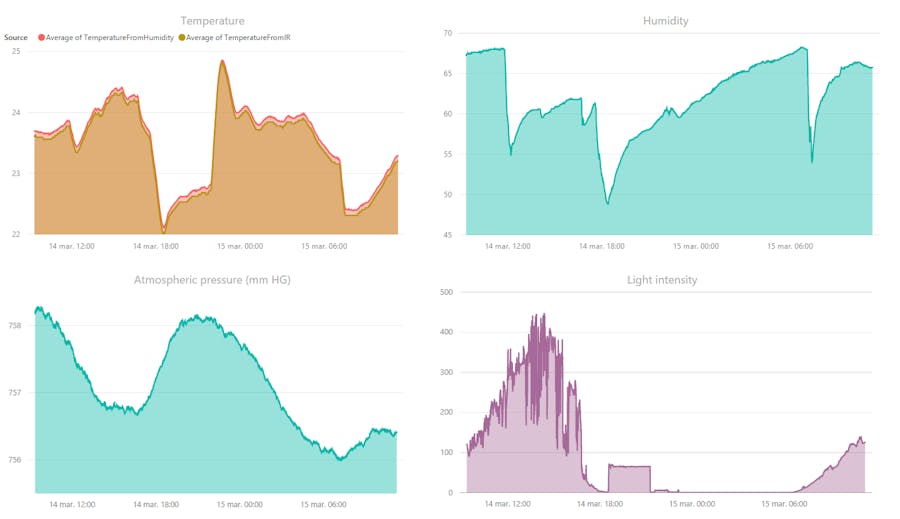Select 'Average of TemperatureFromHumidity' legend label

(110, 38)
